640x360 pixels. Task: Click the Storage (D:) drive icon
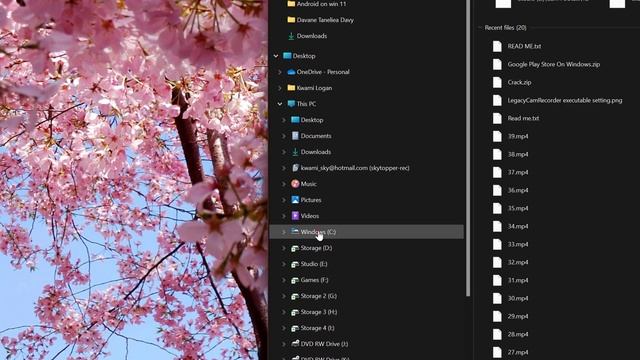click(295, 248)
